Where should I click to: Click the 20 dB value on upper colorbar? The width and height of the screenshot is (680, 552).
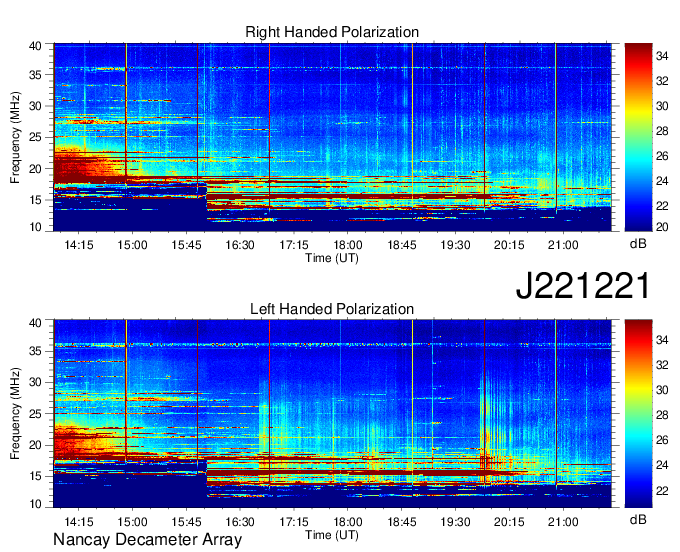[x=662, y=227]
